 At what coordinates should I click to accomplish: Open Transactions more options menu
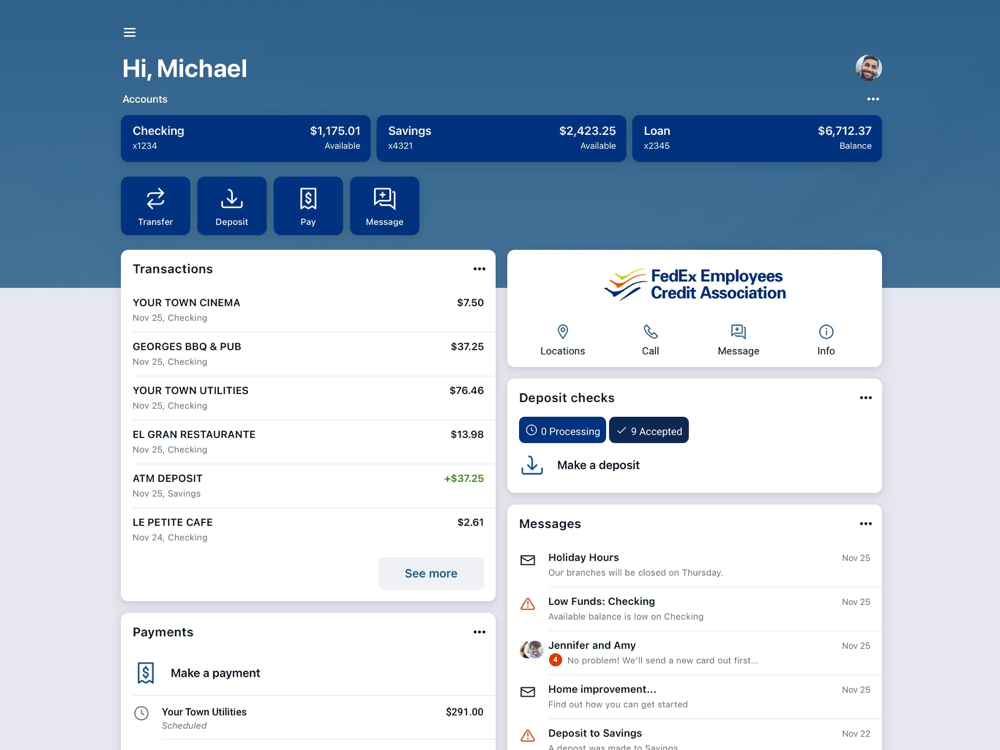(479, 269)
